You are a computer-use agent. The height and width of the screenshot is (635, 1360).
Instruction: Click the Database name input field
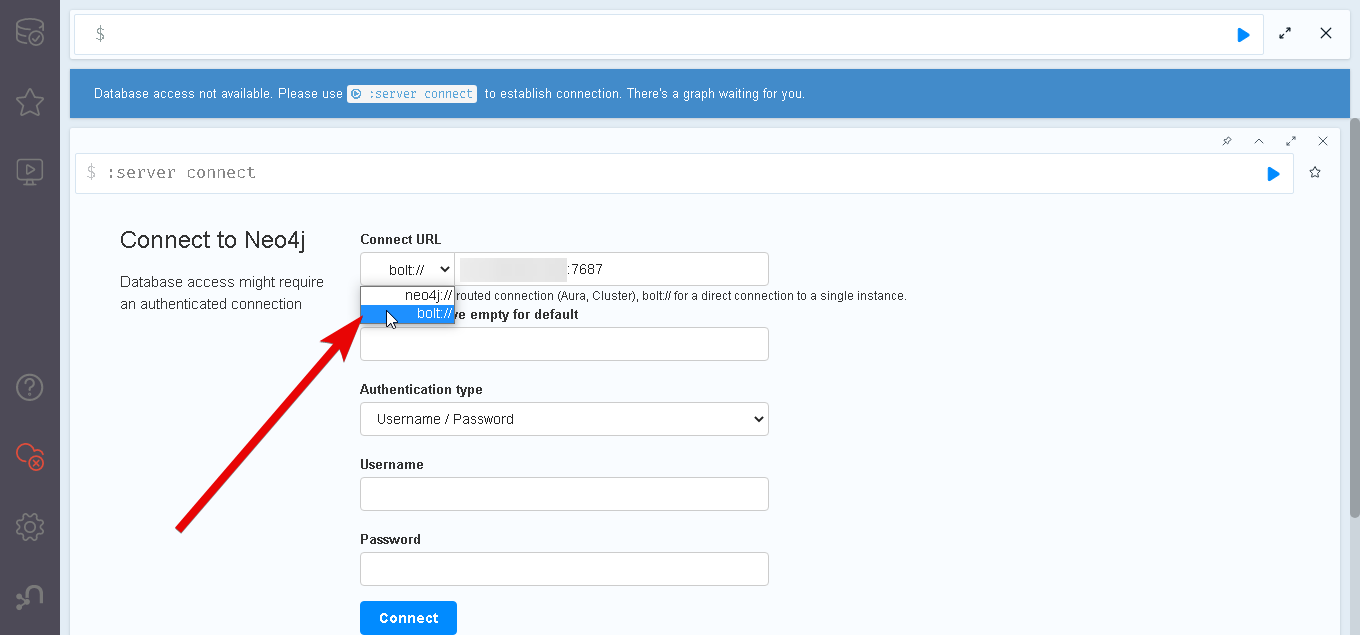[x=564, y=344]
